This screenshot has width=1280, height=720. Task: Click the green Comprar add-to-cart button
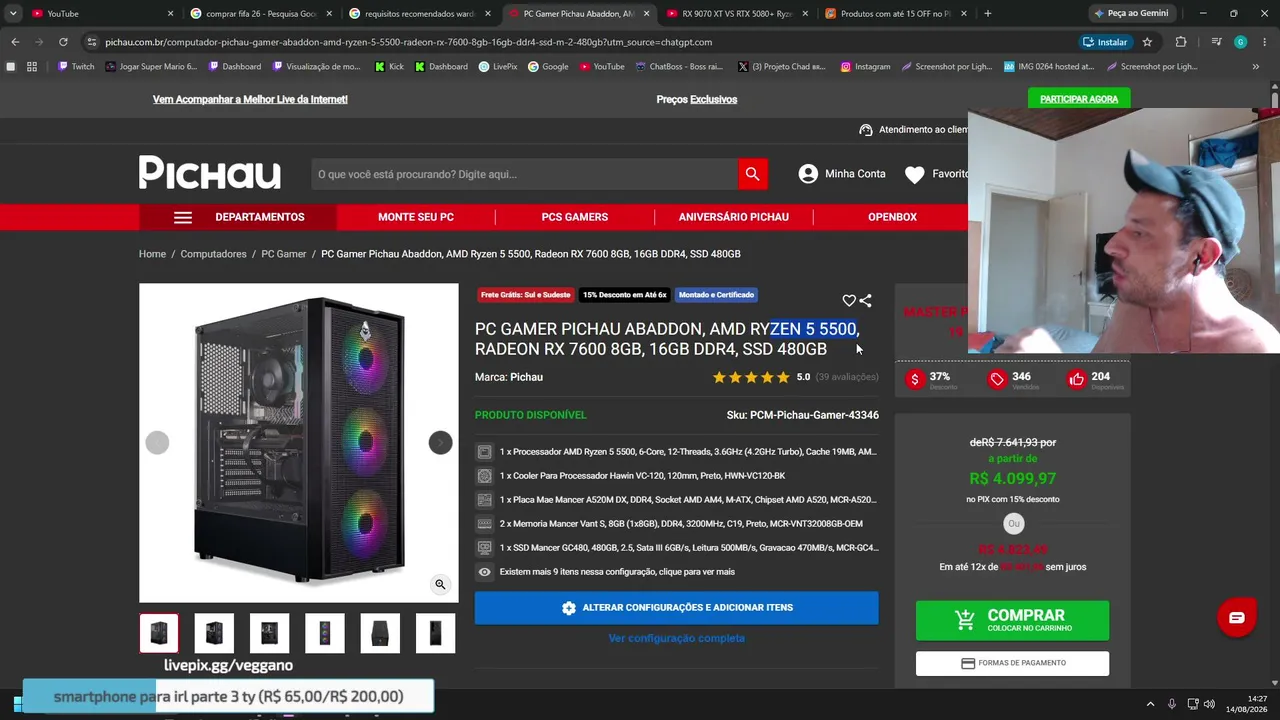1012,620
